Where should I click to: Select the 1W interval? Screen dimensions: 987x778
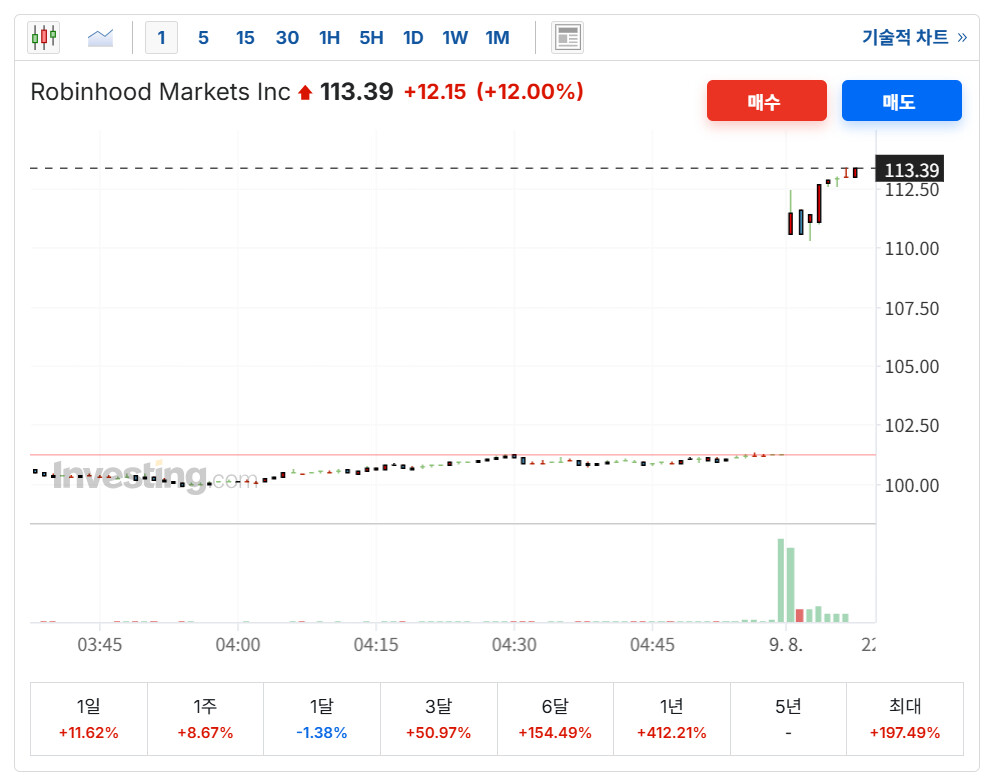[455, 37]
